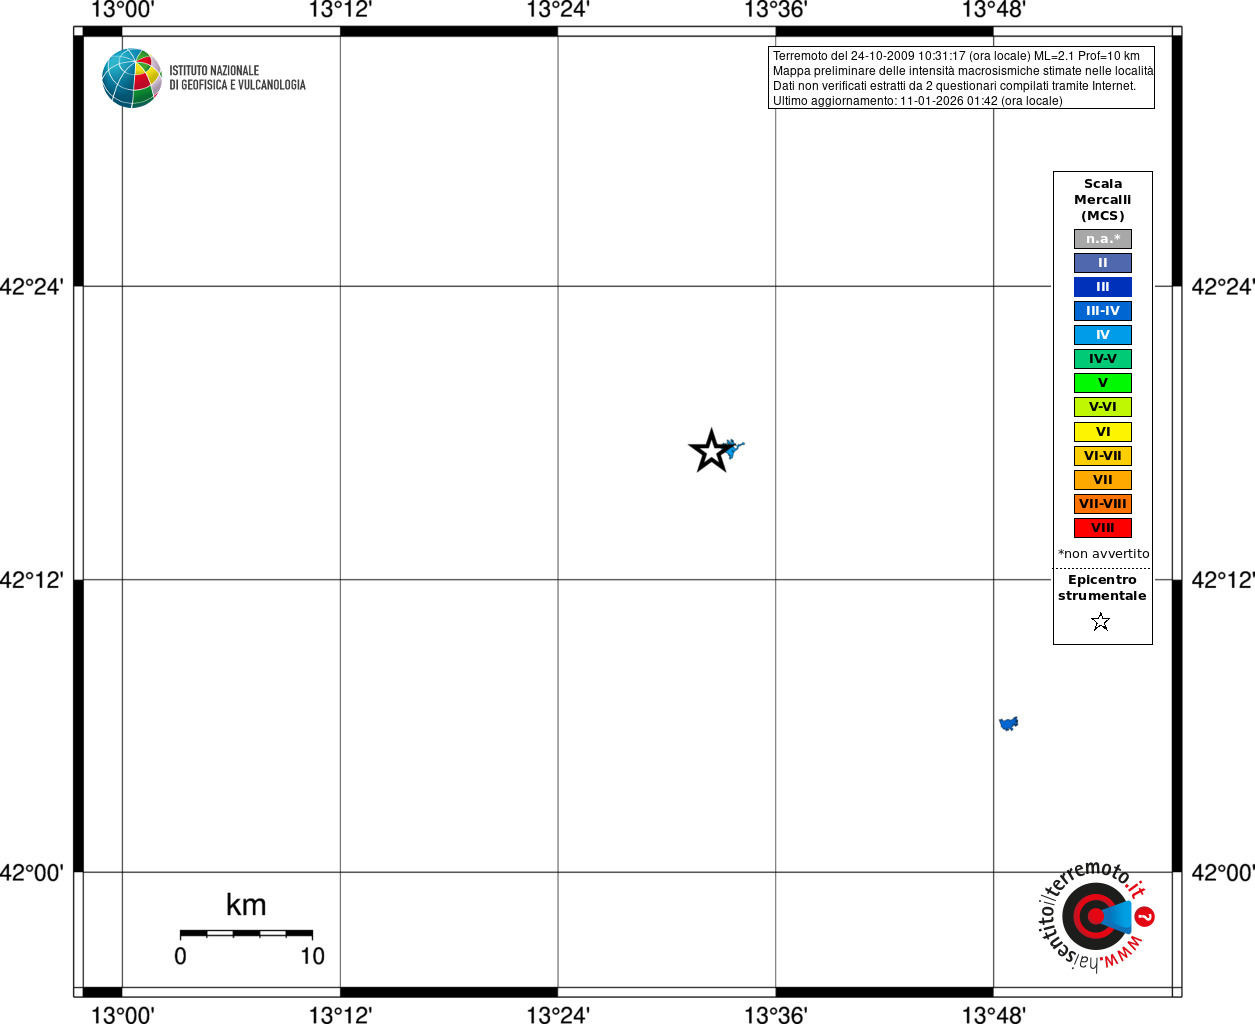Image resolution: width=1255 pixels, height=1024 pixels.
Task: Click the haisentitoilterremoto.it logo
Action: point(1097,916)
